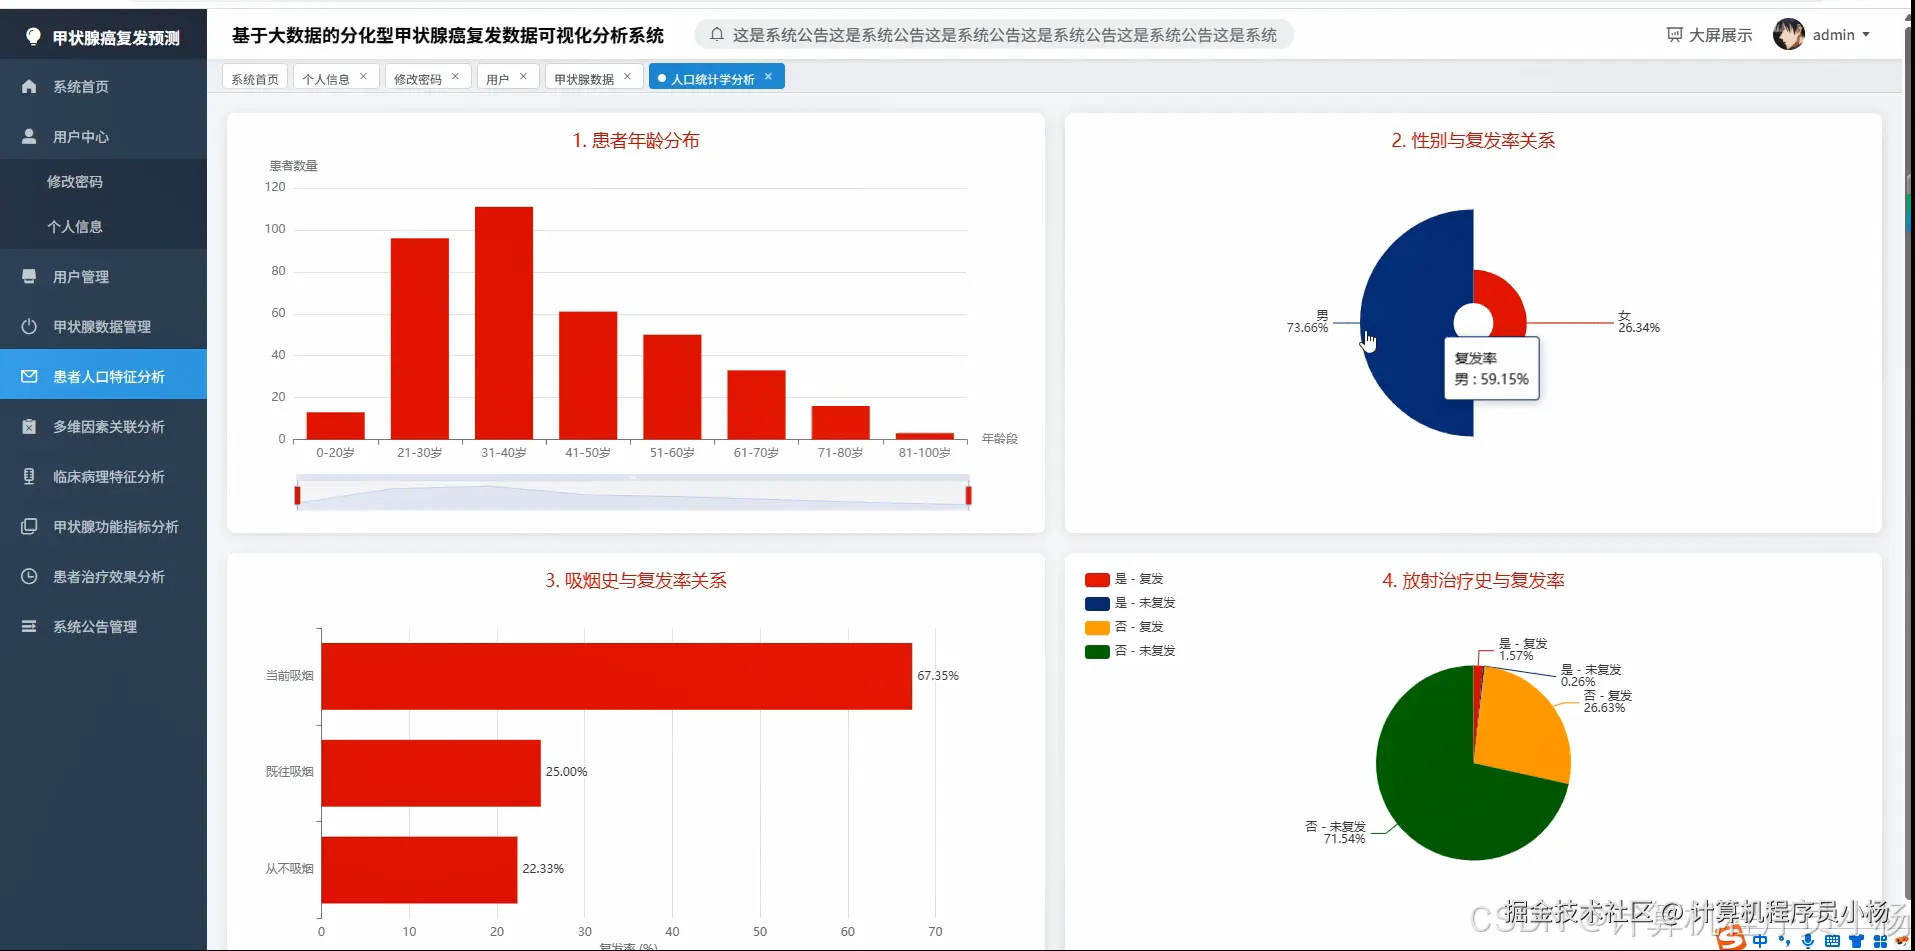Viewport: 1915px width, 951px height.
Task: Close the 甲状腺数据 tab
Action: coord(627,77)
